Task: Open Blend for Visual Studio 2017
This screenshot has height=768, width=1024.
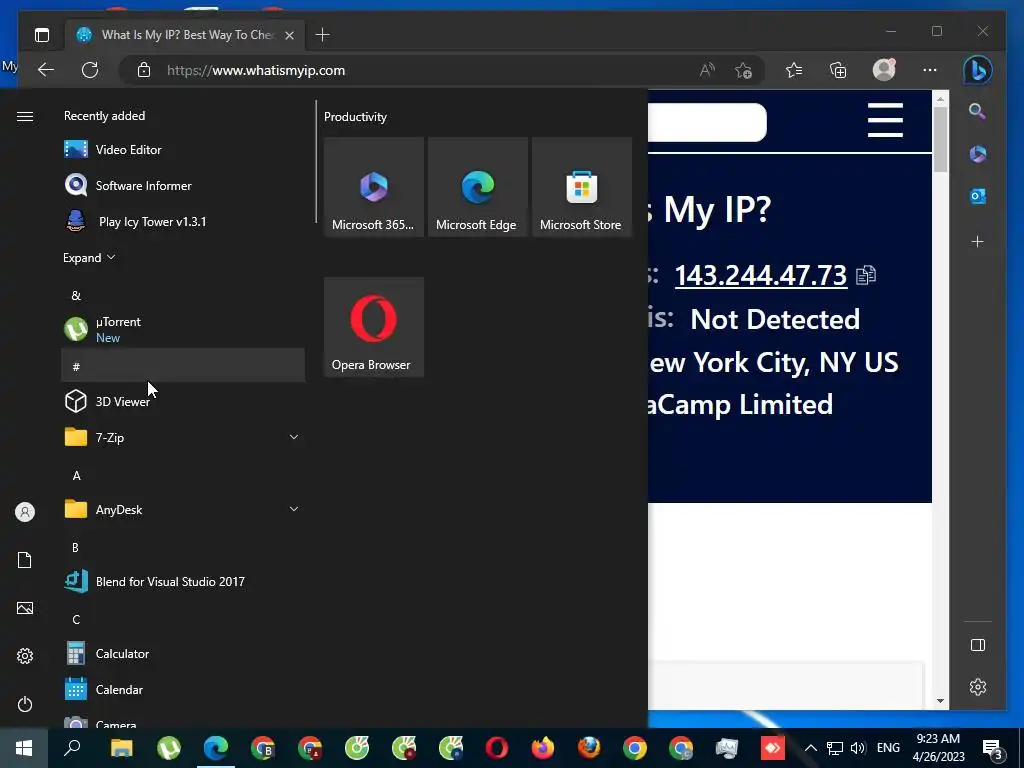Action: (x=183, y=581)
